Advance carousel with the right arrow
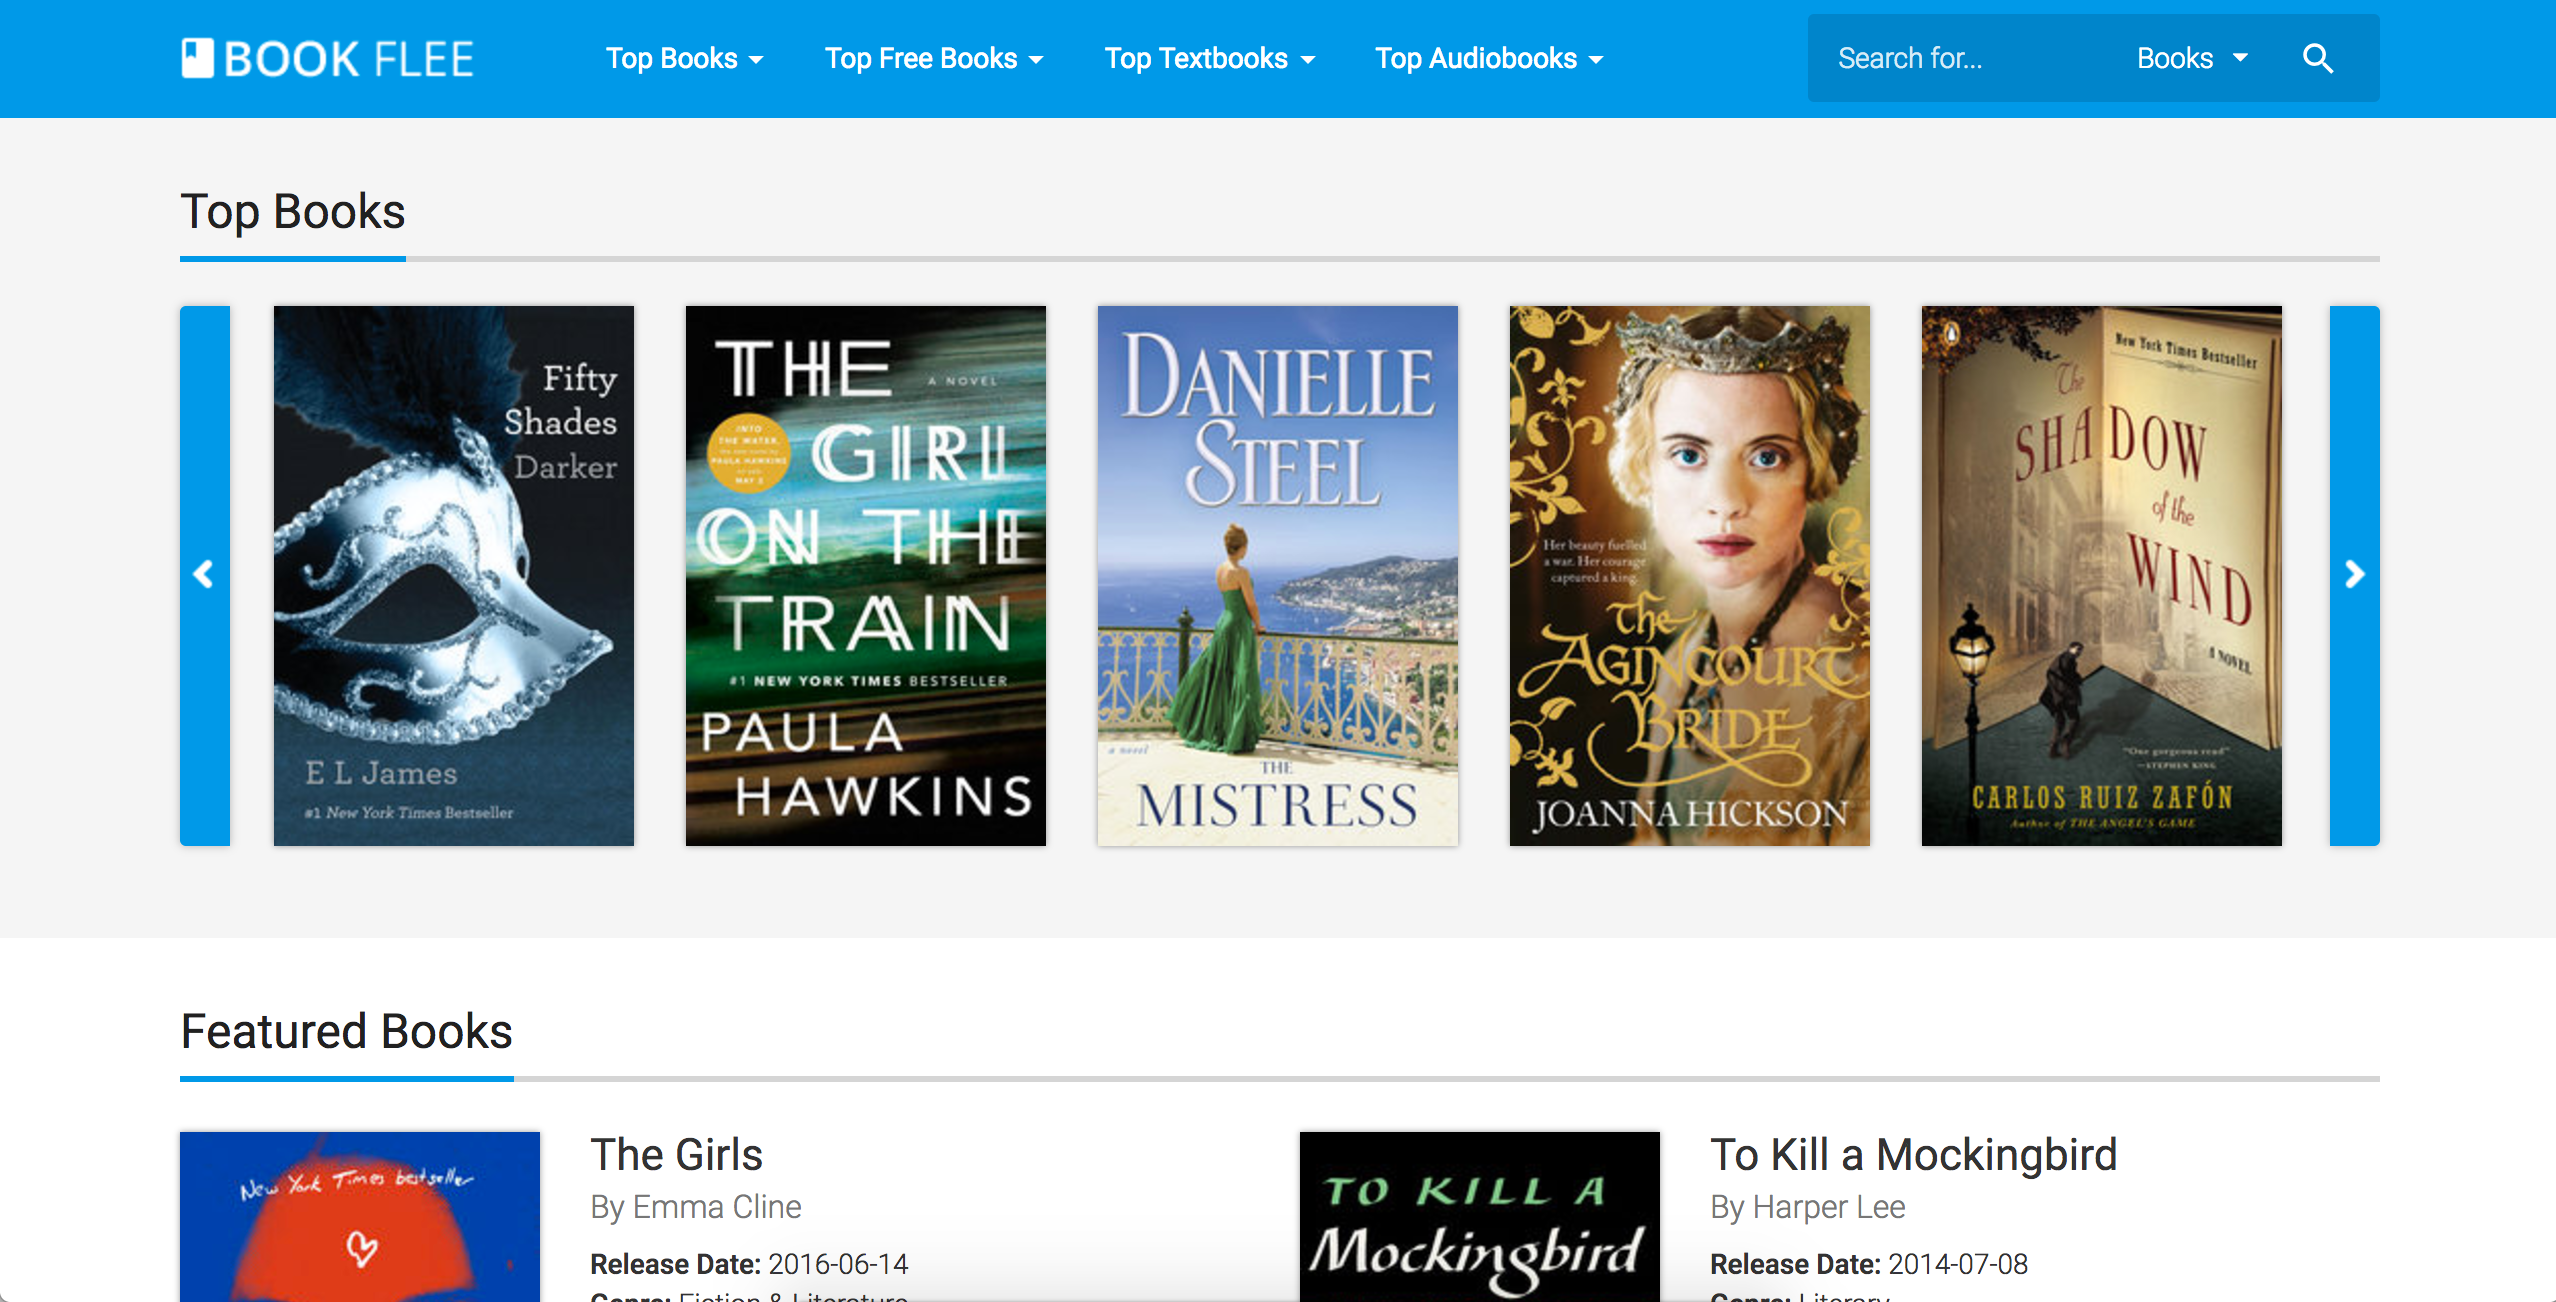 tap(2354, 575)
